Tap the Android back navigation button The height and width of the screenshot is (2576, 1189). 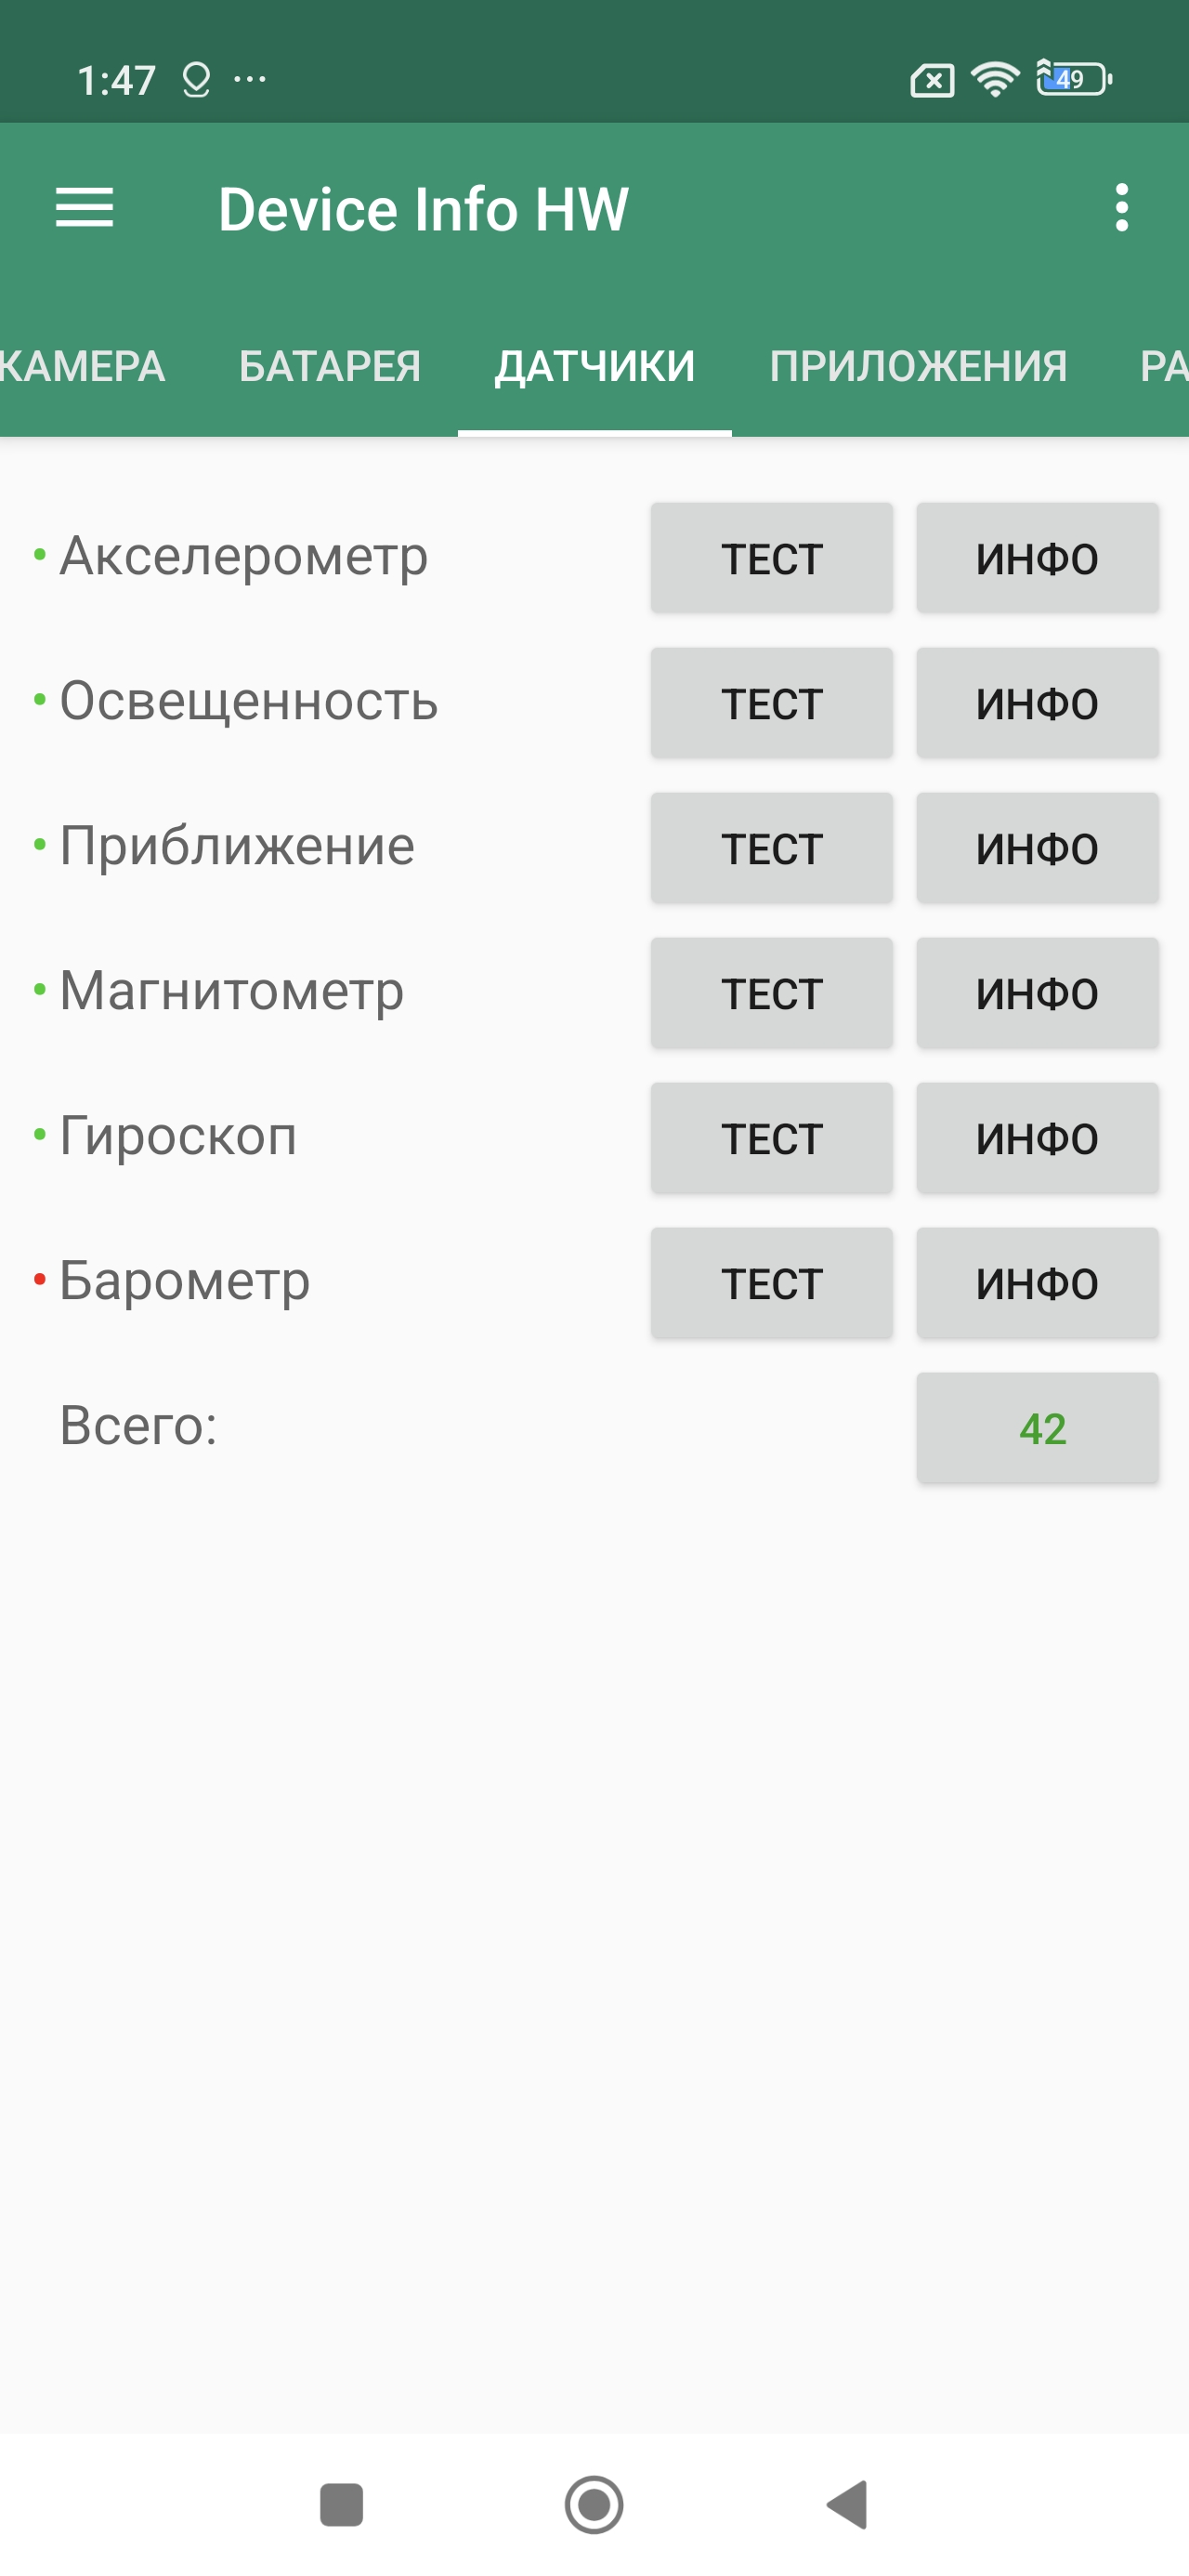point(848,2504)
